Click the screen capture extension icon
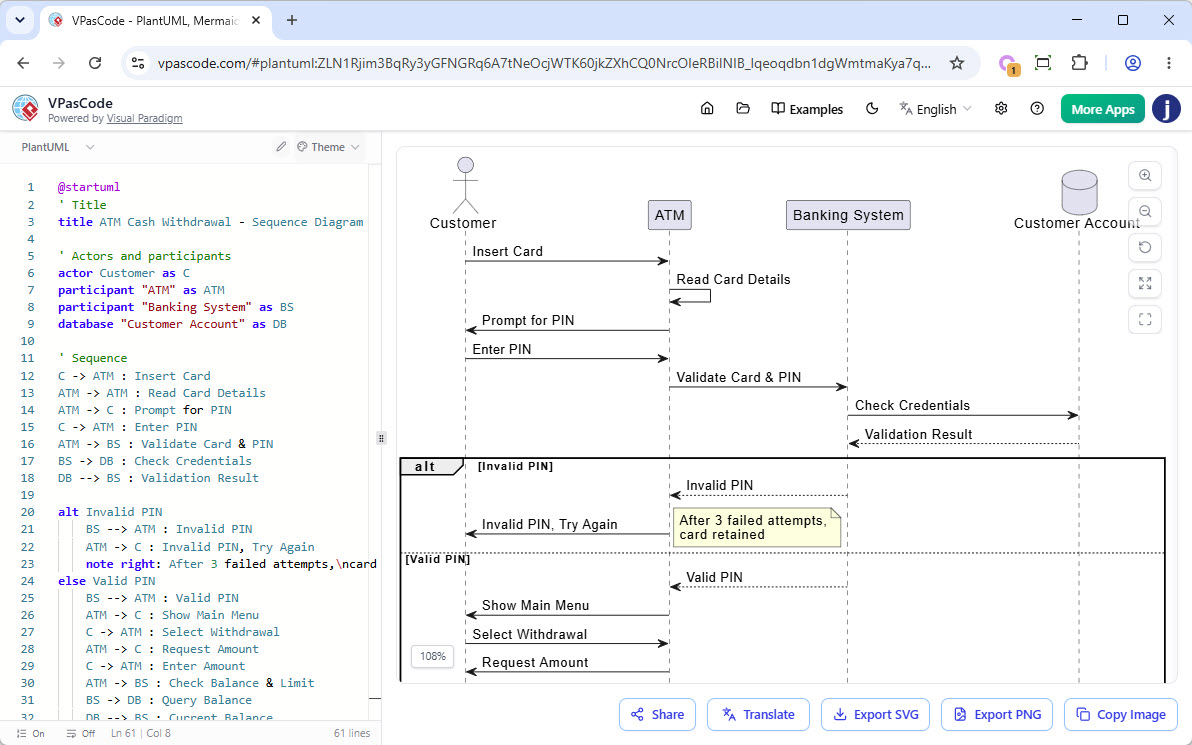The image size is (1192, 745). [1043, 63]
